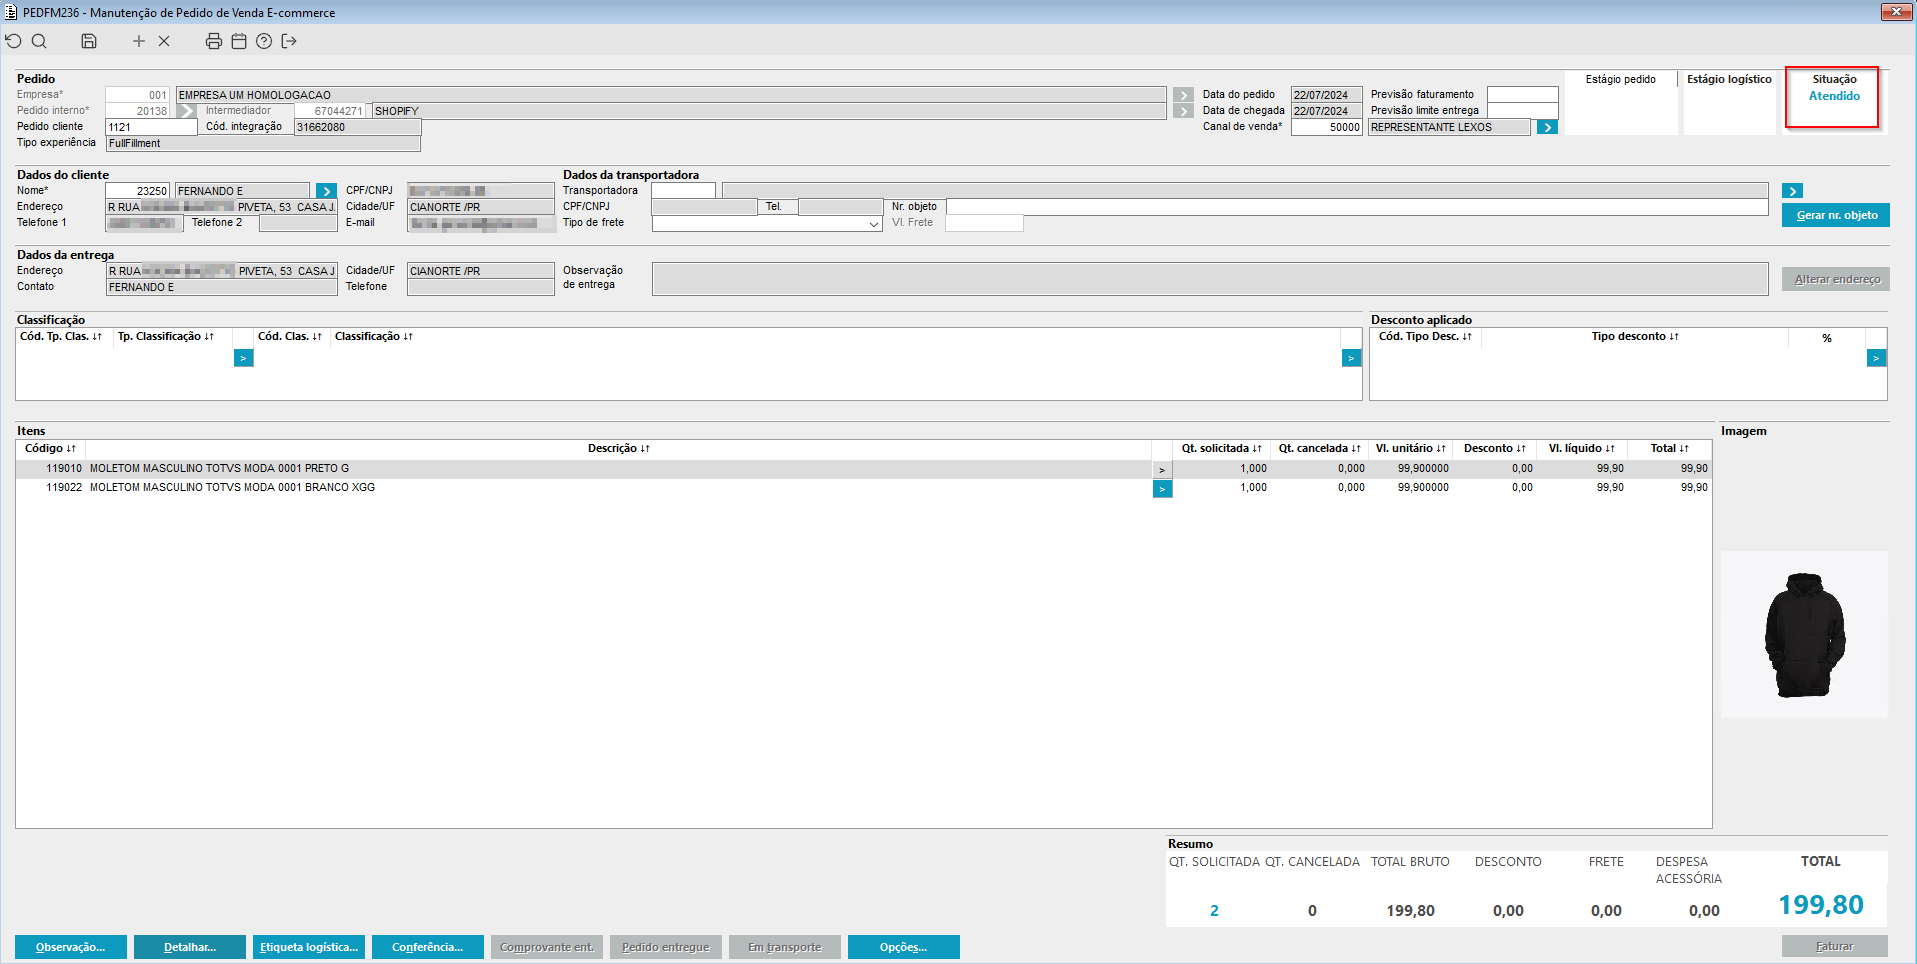The height and width of the screenshot is (964, 1917).
Task: Save using the floppy disk icon
Action: (89, 41)
